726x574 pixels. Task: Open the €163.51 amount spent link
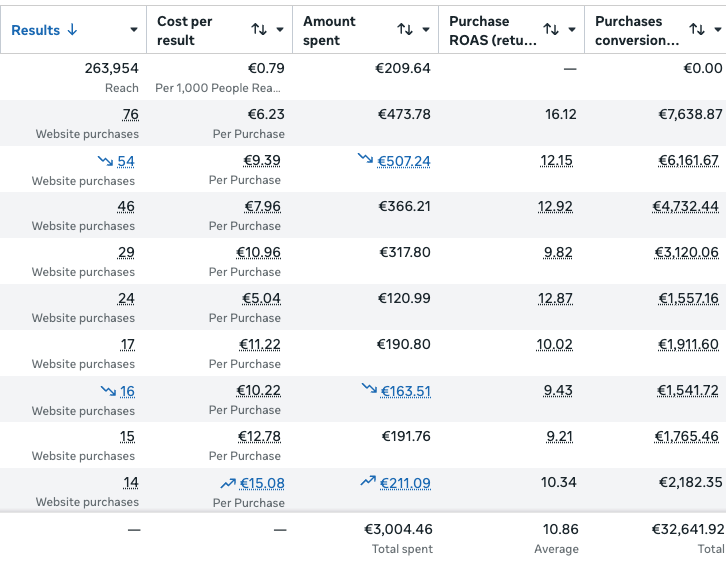coord(406,392)
